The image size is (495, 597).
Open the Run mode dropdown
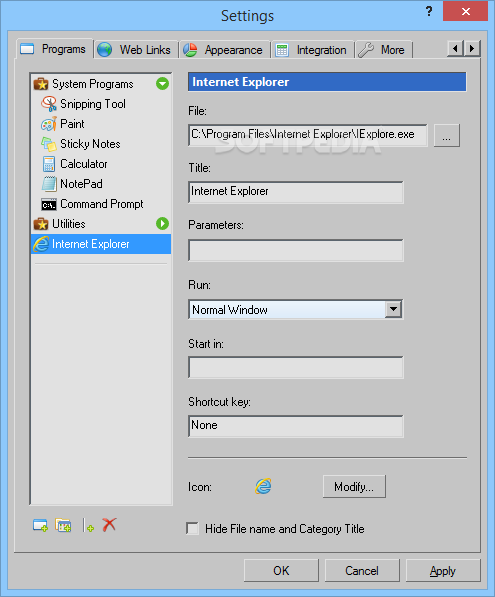point(393,310)
